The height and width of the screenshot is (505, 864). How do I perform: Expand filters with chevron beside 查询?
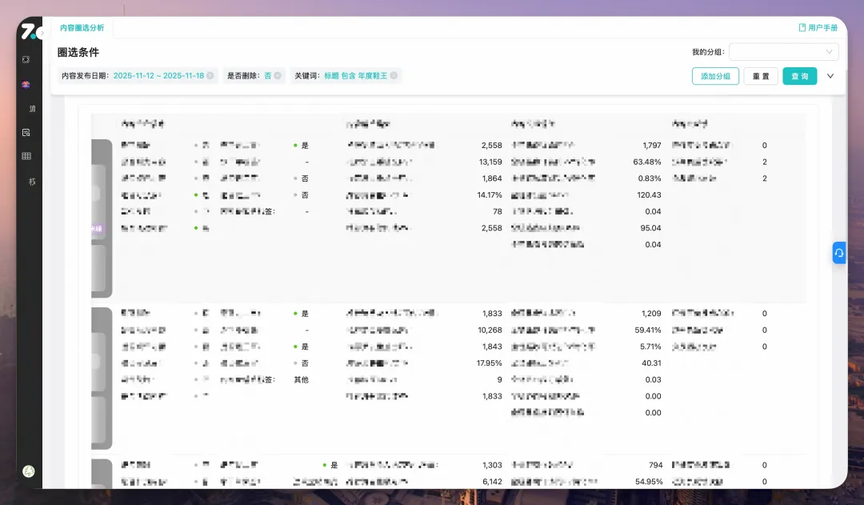830,76
